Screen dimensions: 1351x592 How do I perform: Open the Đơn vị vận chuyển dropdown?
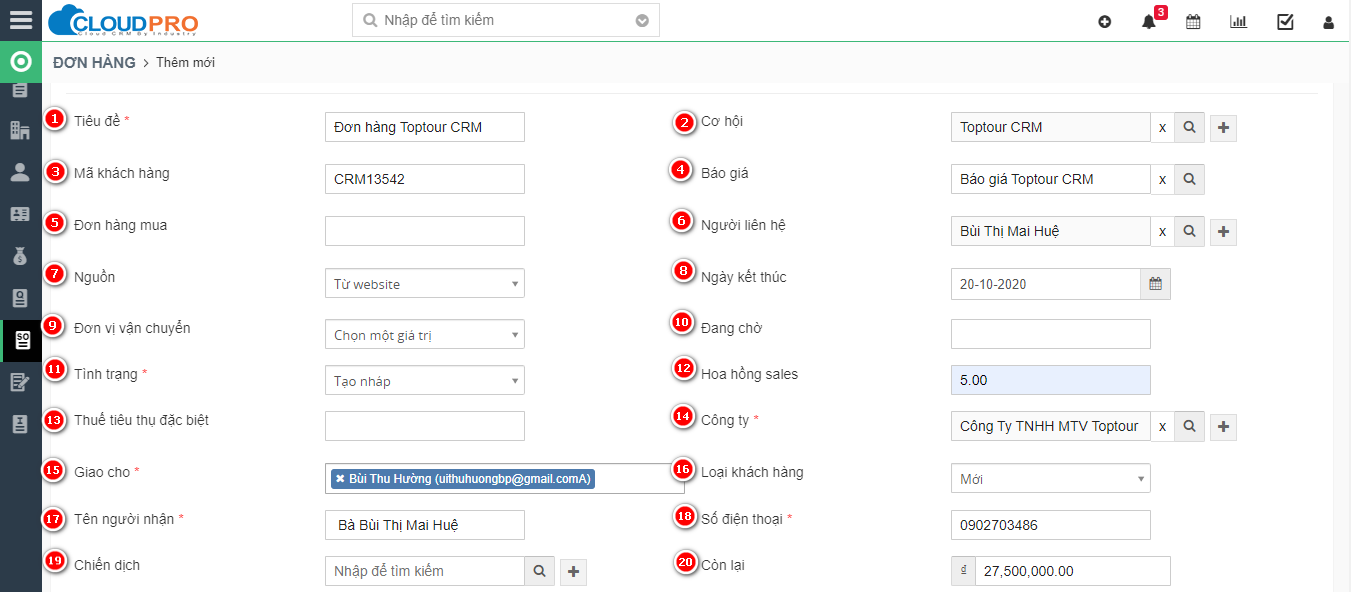(425, 336)
